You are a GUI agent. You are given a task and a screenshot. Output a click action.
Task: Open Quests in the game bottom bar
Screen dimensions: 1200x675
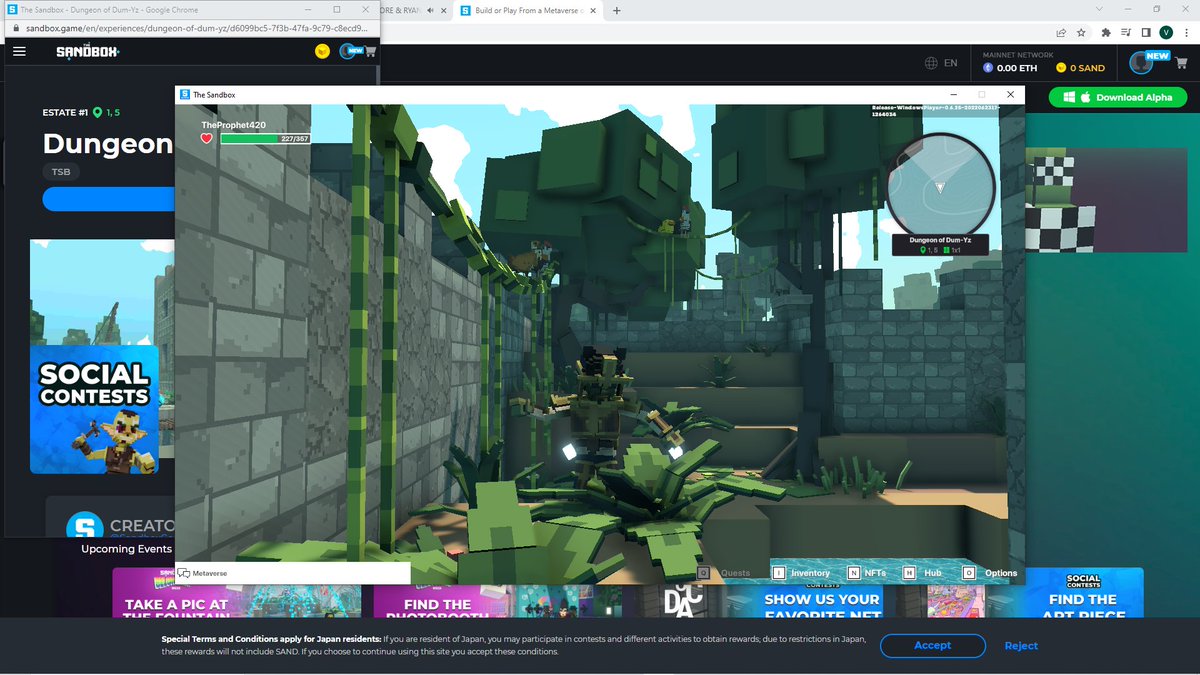[723, 573]
